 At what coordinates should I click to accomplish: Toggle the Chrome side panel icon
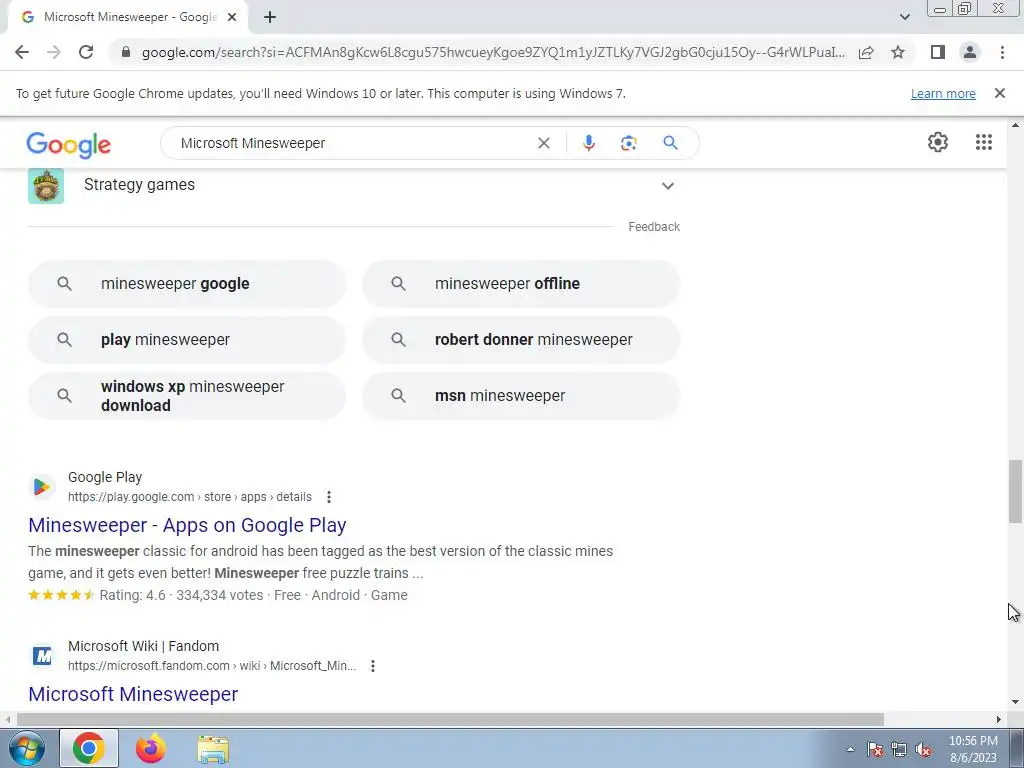937,52
